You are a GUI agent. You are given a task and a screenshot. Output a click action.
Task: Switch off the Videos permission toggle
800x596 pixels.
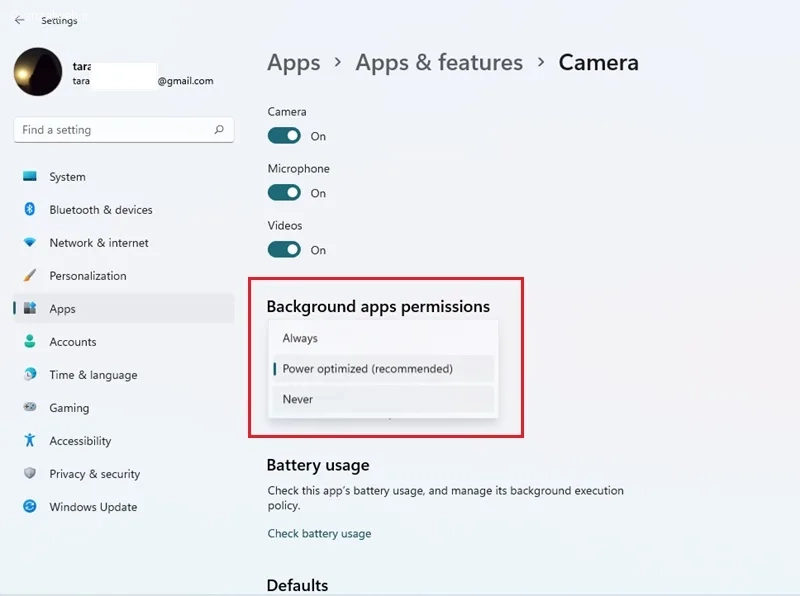(284, 250)
